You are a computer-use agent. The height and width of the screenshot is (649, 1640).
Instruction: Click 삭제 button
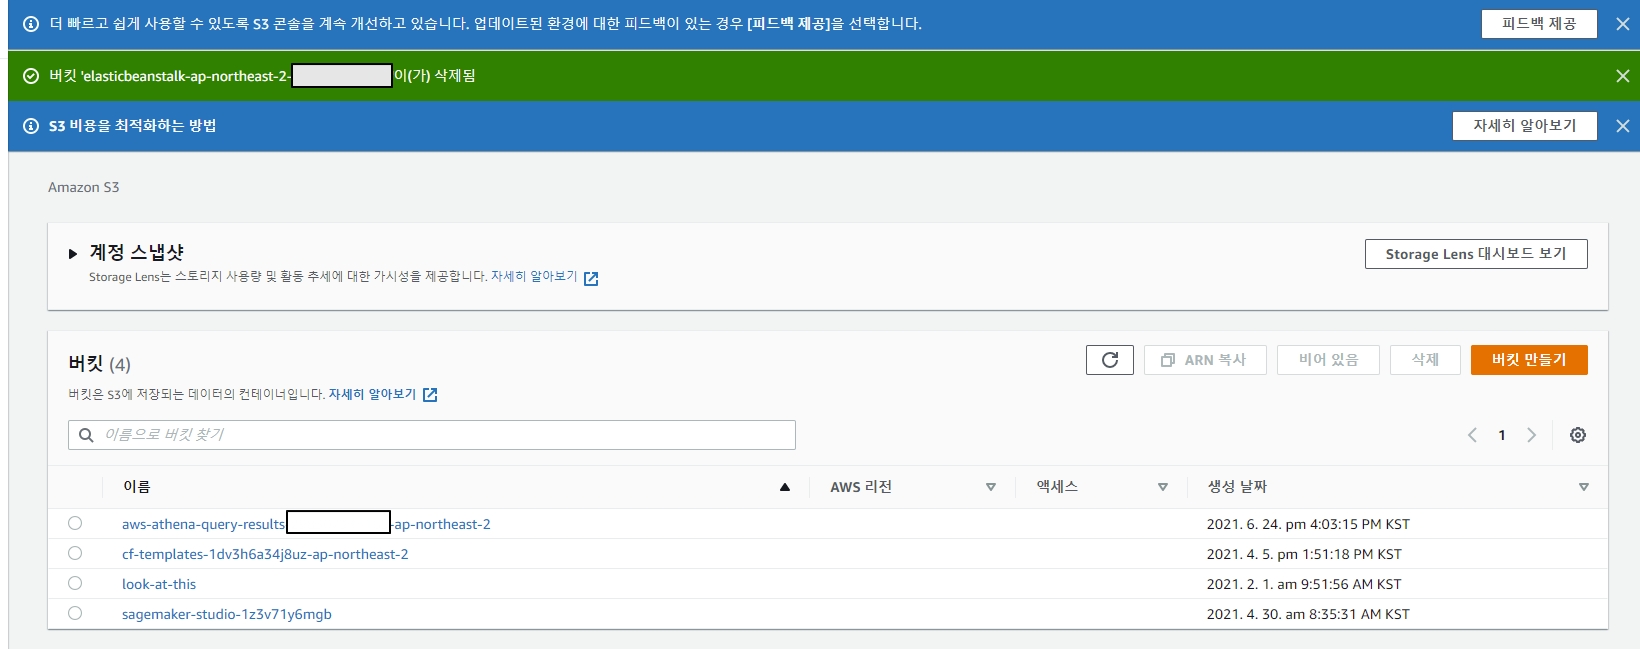(x=1425, y=360)
